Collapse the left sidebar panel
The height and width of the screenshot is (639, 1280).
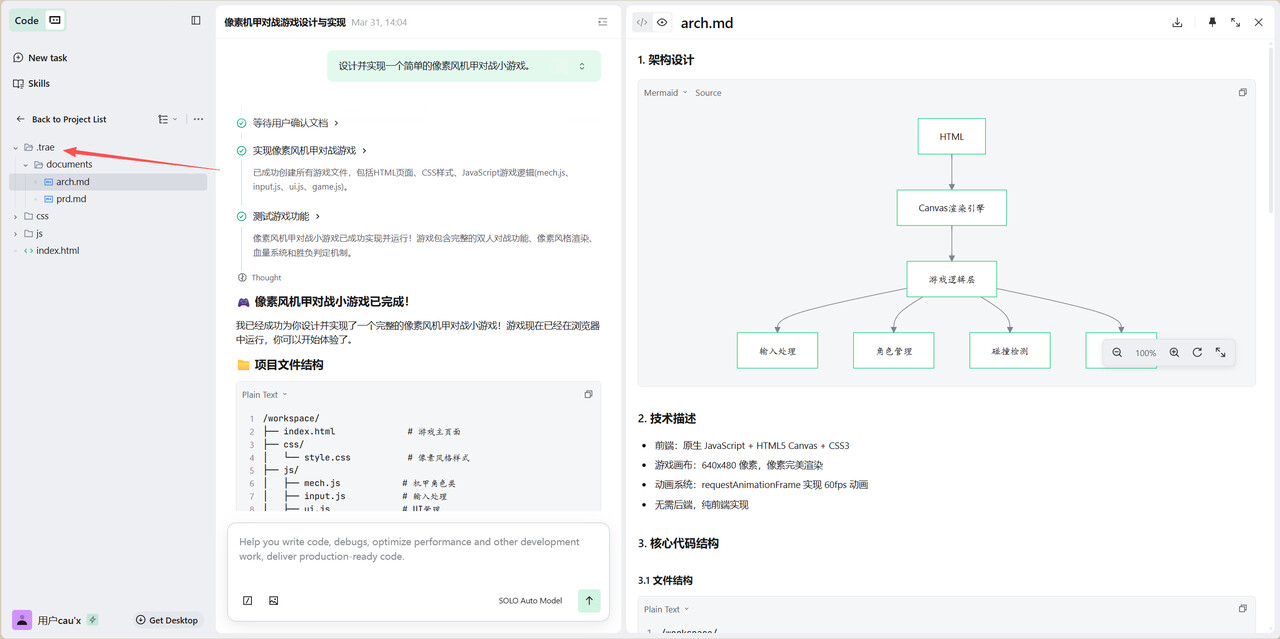click(196, 20)
